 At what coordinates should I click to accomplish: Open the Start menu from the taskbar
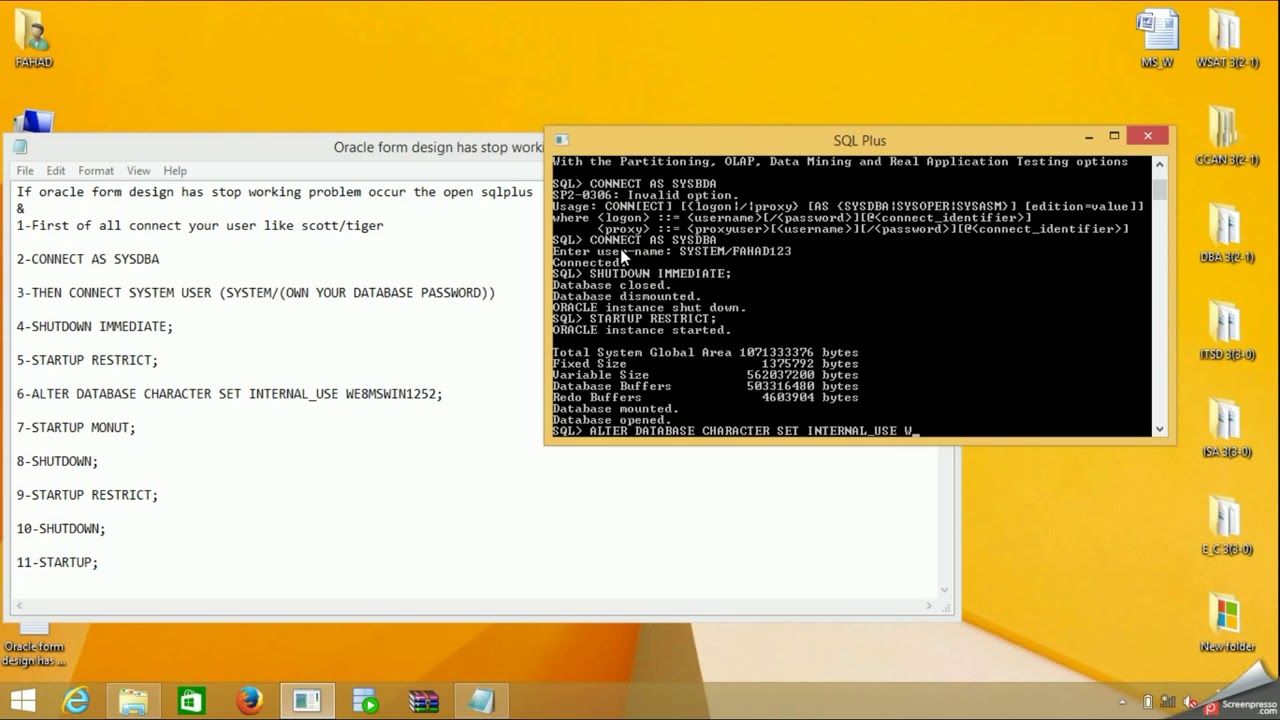[x=23, y=700]
